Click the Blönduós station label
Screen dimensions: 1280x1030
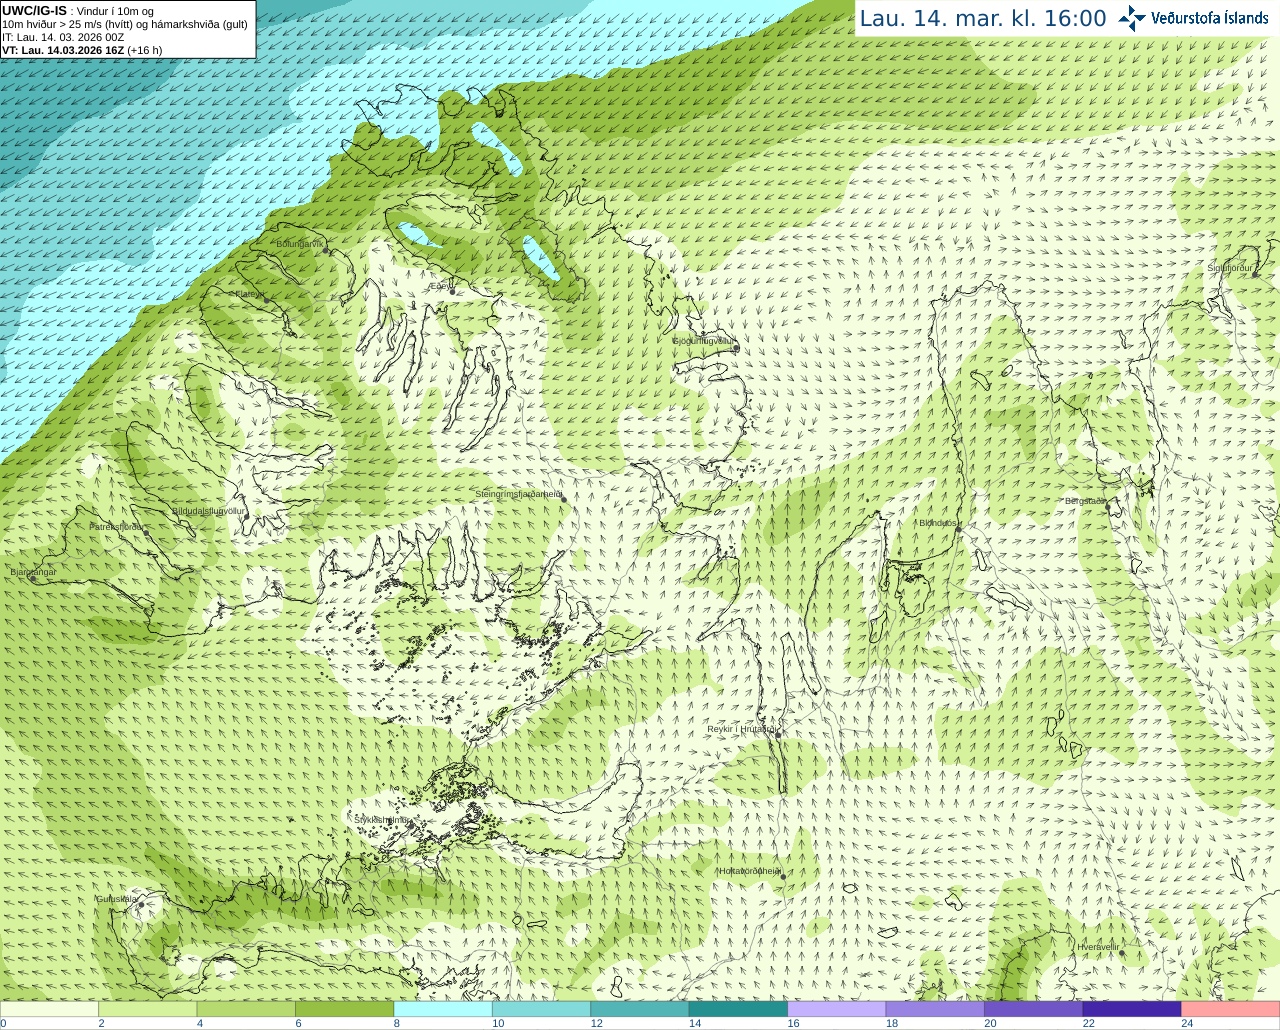[x=937, y=523]
